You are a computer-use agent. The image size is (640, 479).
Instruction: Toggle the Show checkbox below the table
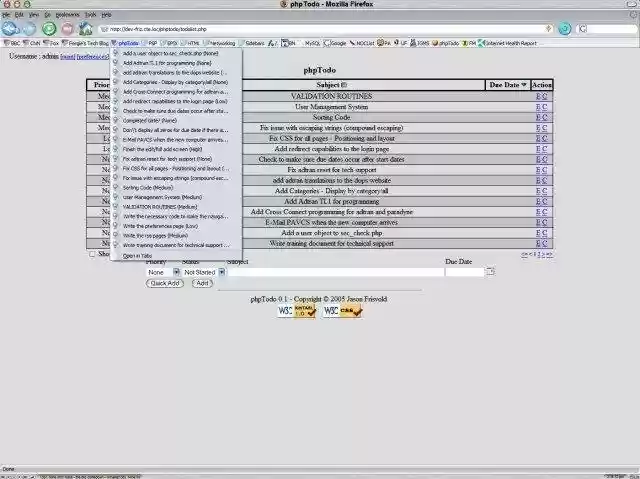point(92,254)
